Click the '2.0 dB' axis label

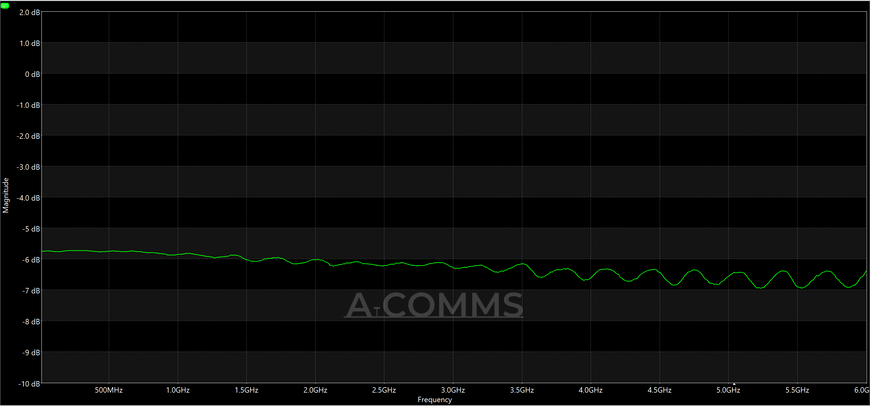29,12
